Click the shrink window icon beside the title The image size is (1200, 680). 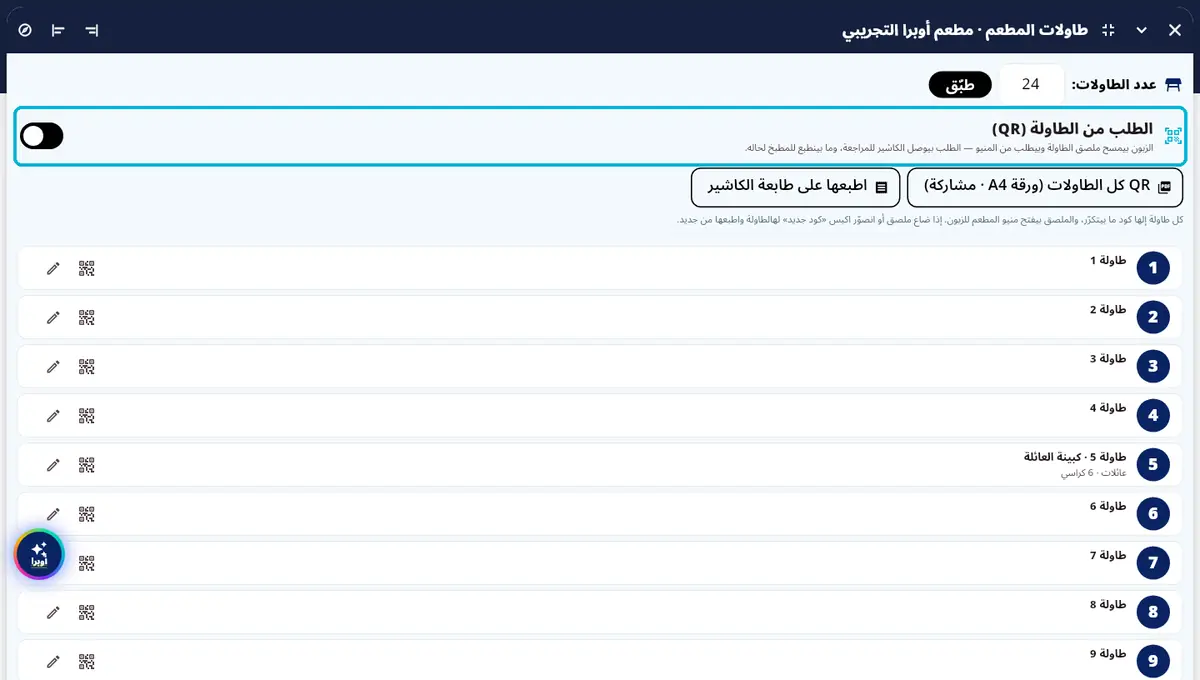click(x=1108, y=30)
